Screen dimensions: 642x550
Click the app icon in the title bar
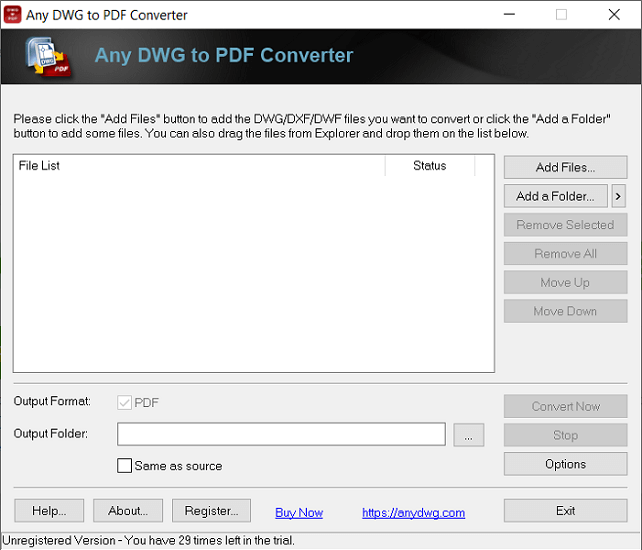[x=12, y=15]
